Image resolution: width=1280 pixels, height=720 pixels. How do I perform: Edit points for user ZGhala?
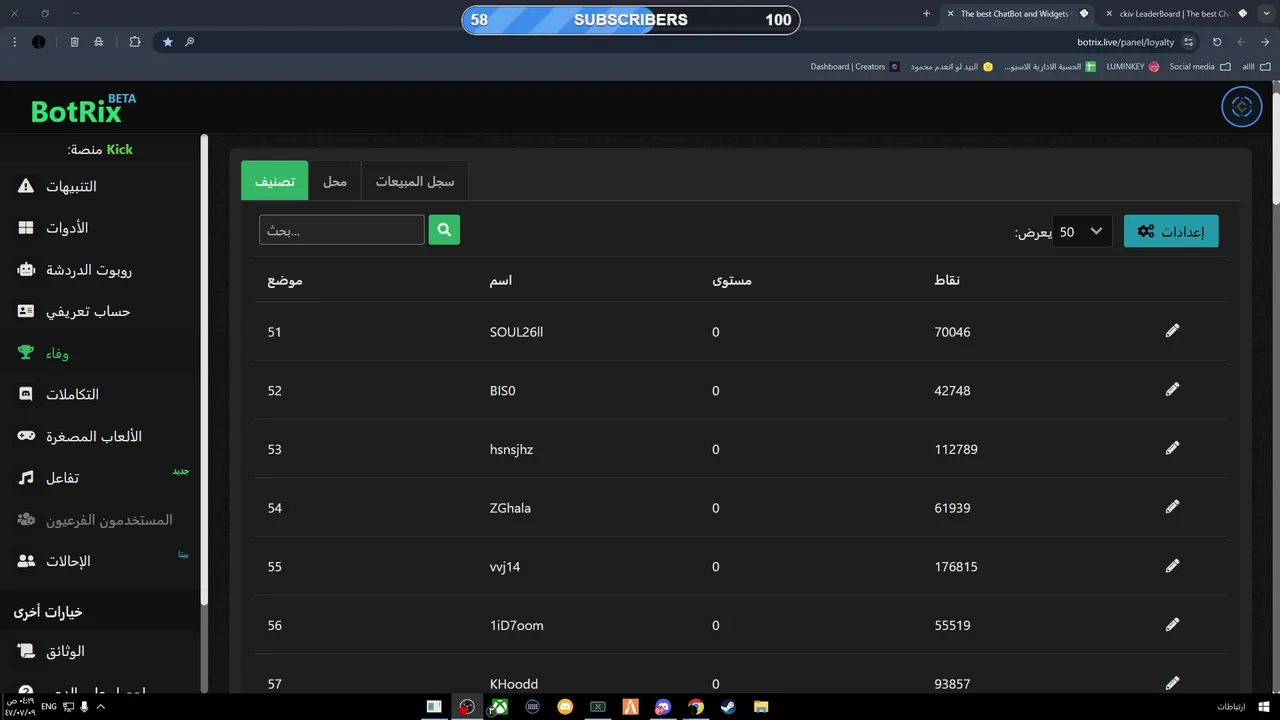coord(1172,507)
